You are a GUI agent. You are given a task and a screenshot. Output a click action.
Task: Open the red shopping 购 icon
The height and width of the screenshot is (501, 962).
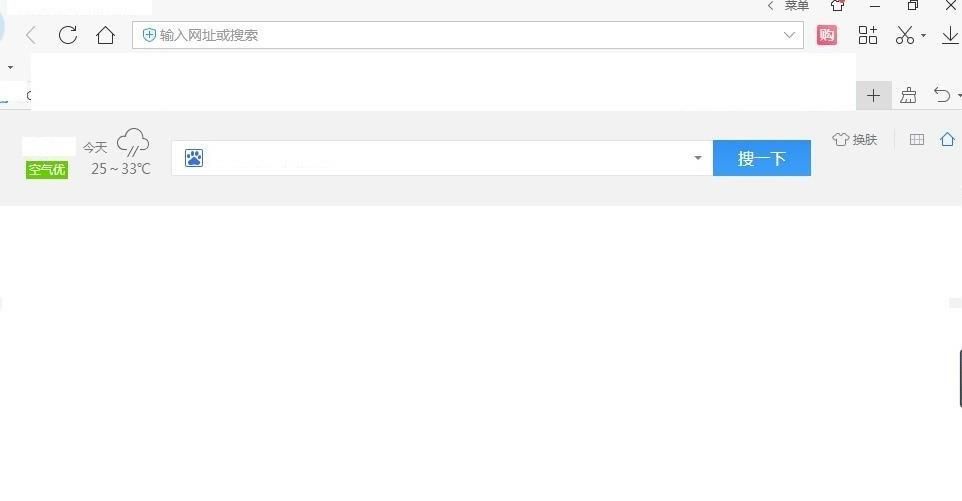(826, 35)
